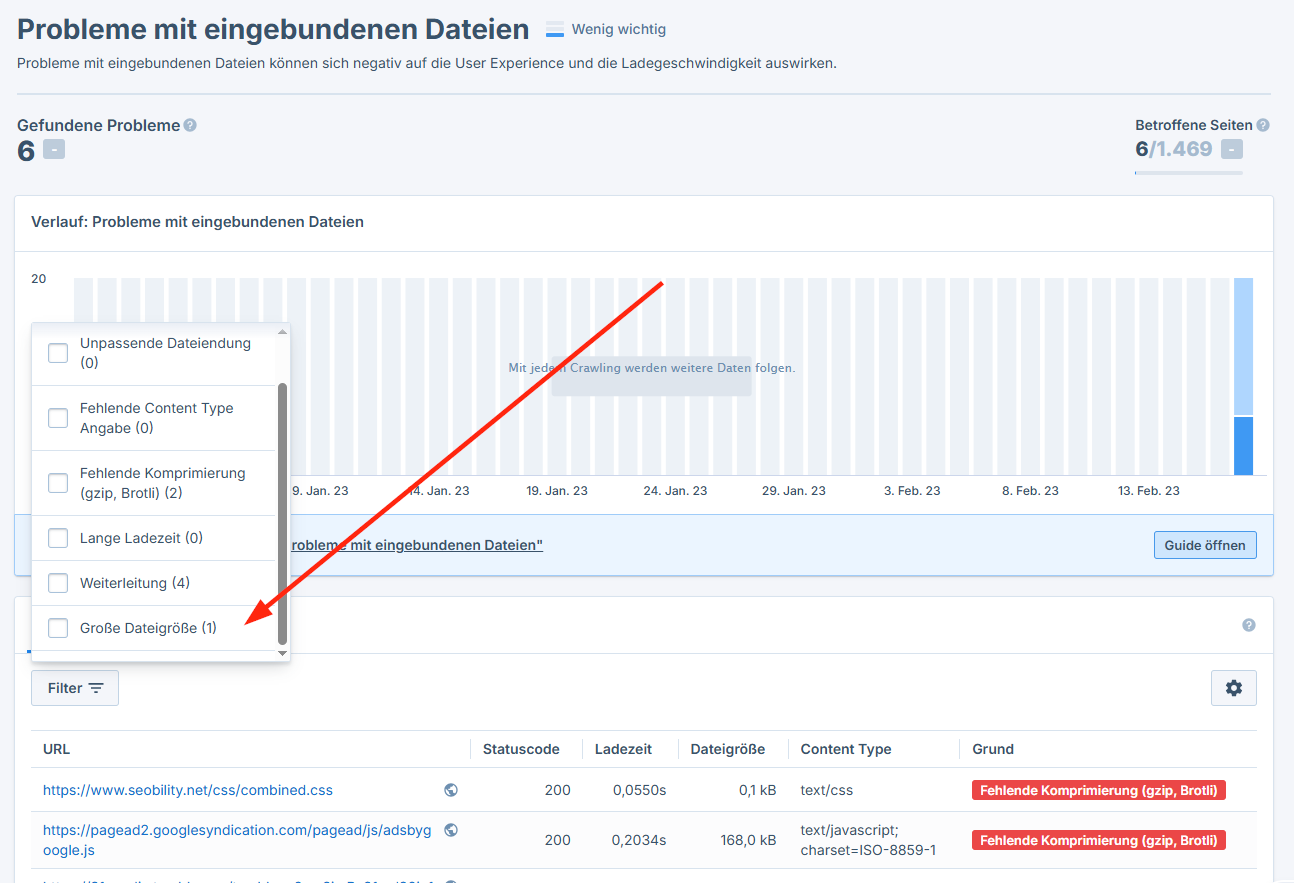Viewport: 1294px width, 883px height.
Task: Open help tooltip next to "Betroffene Seiten"
Action: click(1262, 125)
